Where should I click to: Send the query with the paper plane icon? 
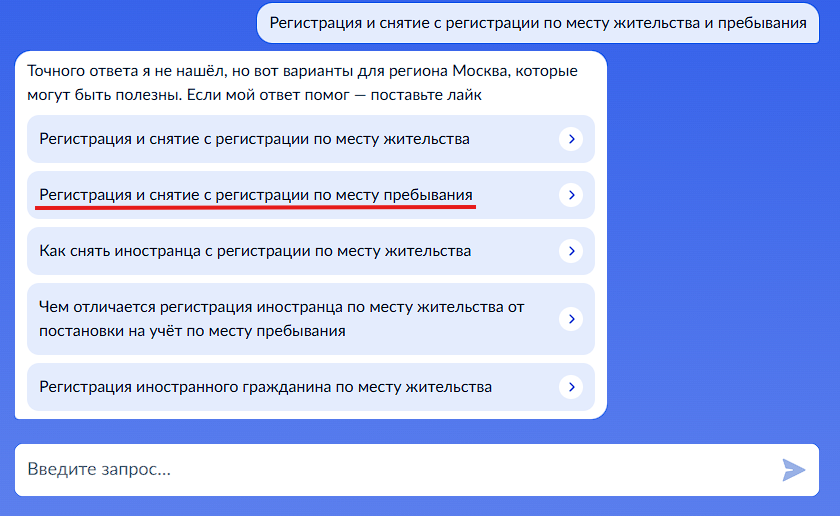tap(793, 470)
